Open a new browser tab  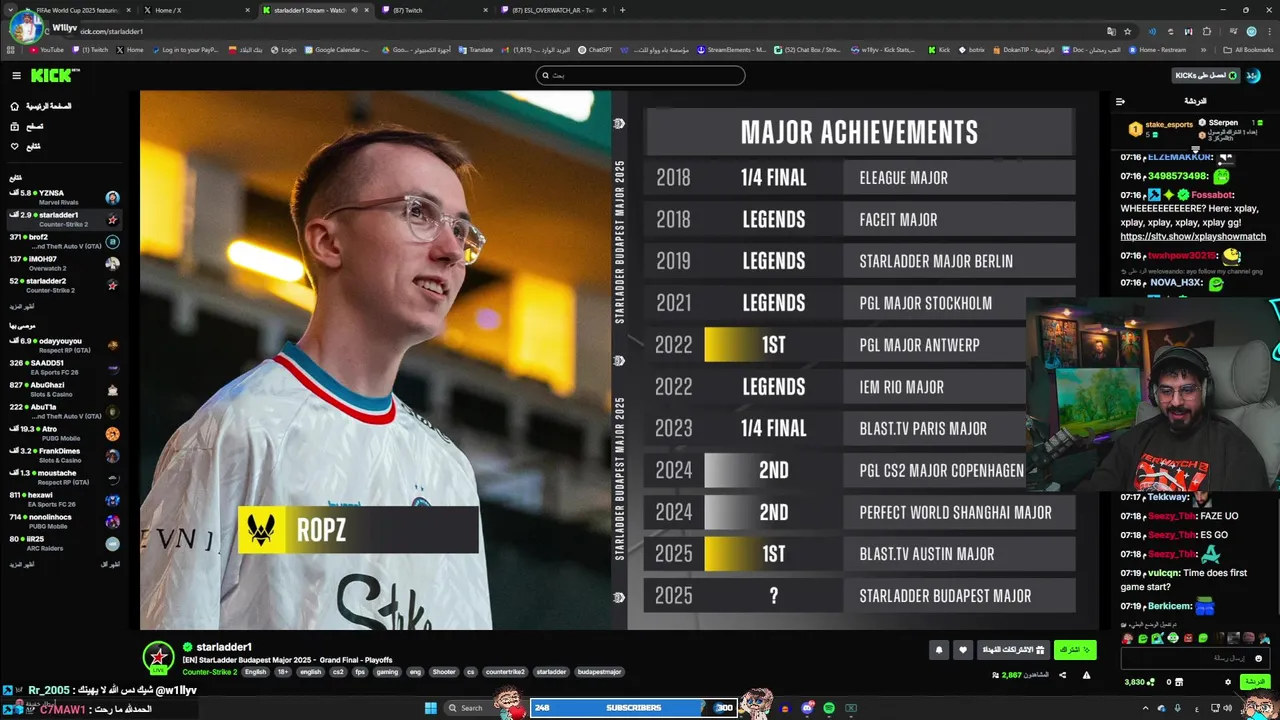pos(622,10)
